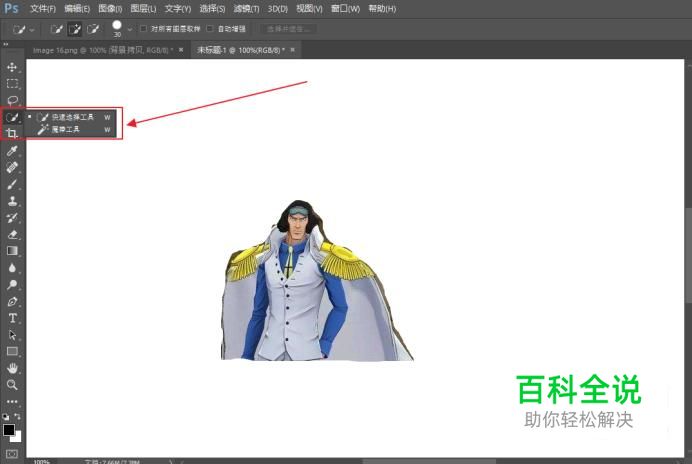Open the 文字(Y) menu

click(178, 9)
